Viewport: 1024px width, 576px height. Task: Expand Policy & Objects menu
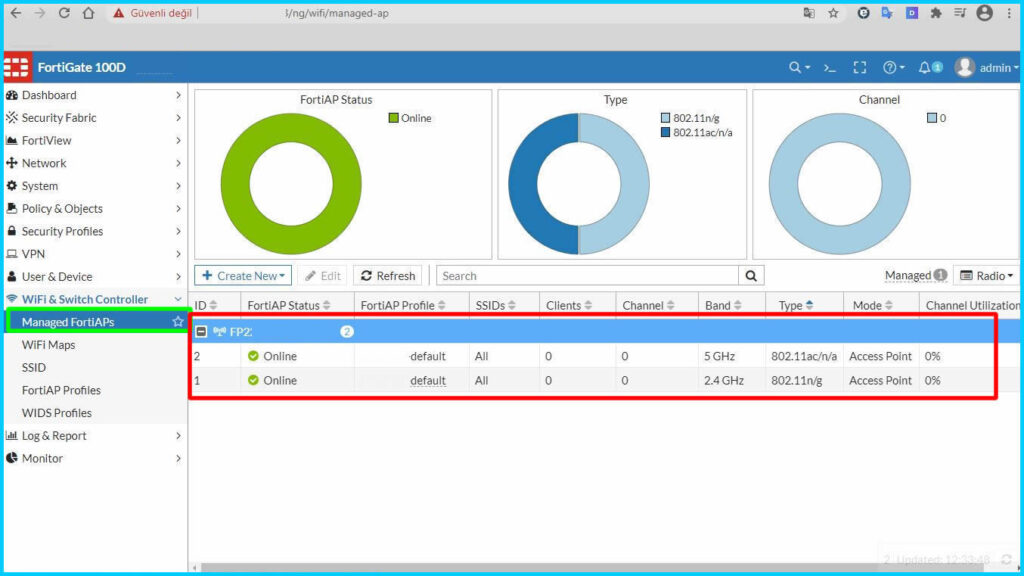tap(95, 208)
